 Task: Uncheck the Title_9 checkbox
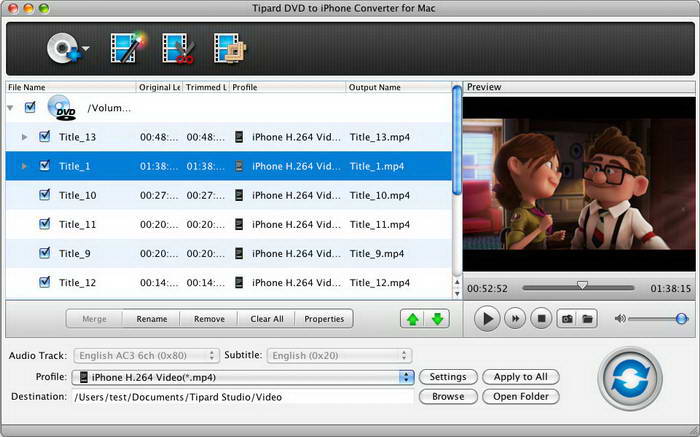44,253
